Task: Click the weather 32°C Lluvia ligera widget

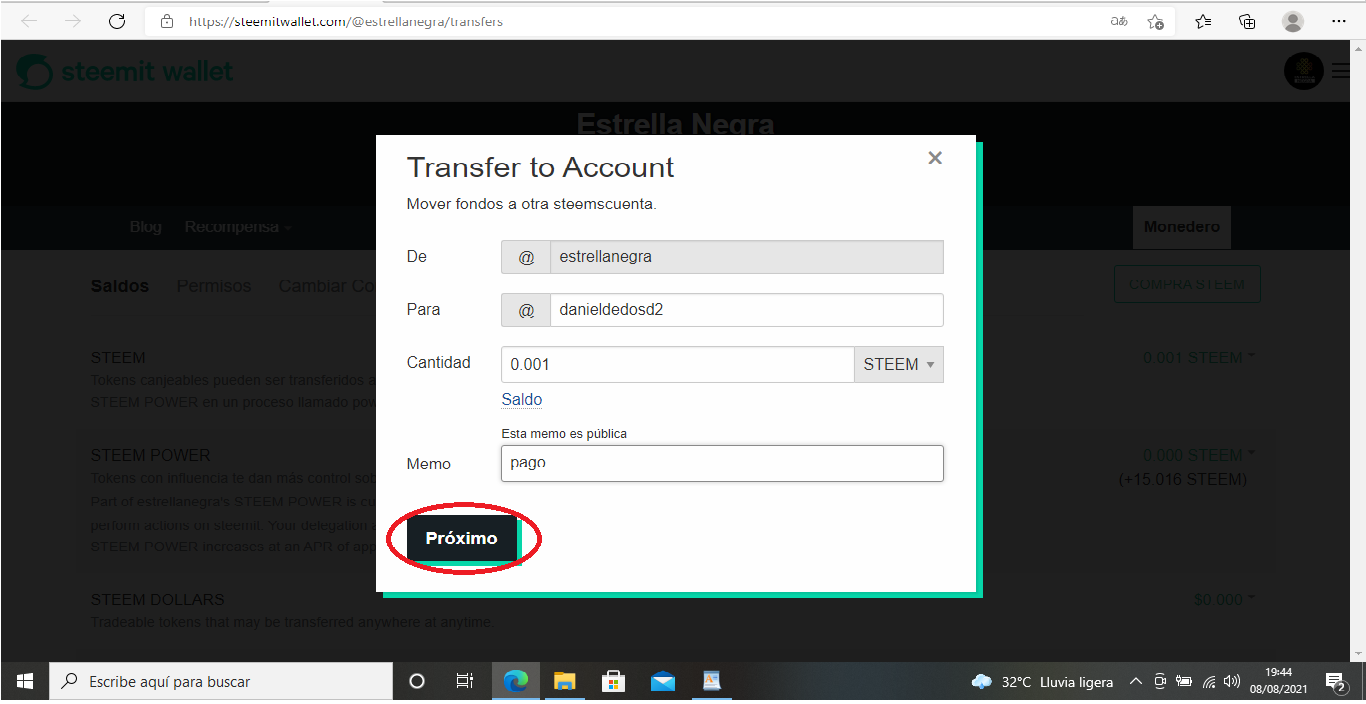Action: [1042, 682]
